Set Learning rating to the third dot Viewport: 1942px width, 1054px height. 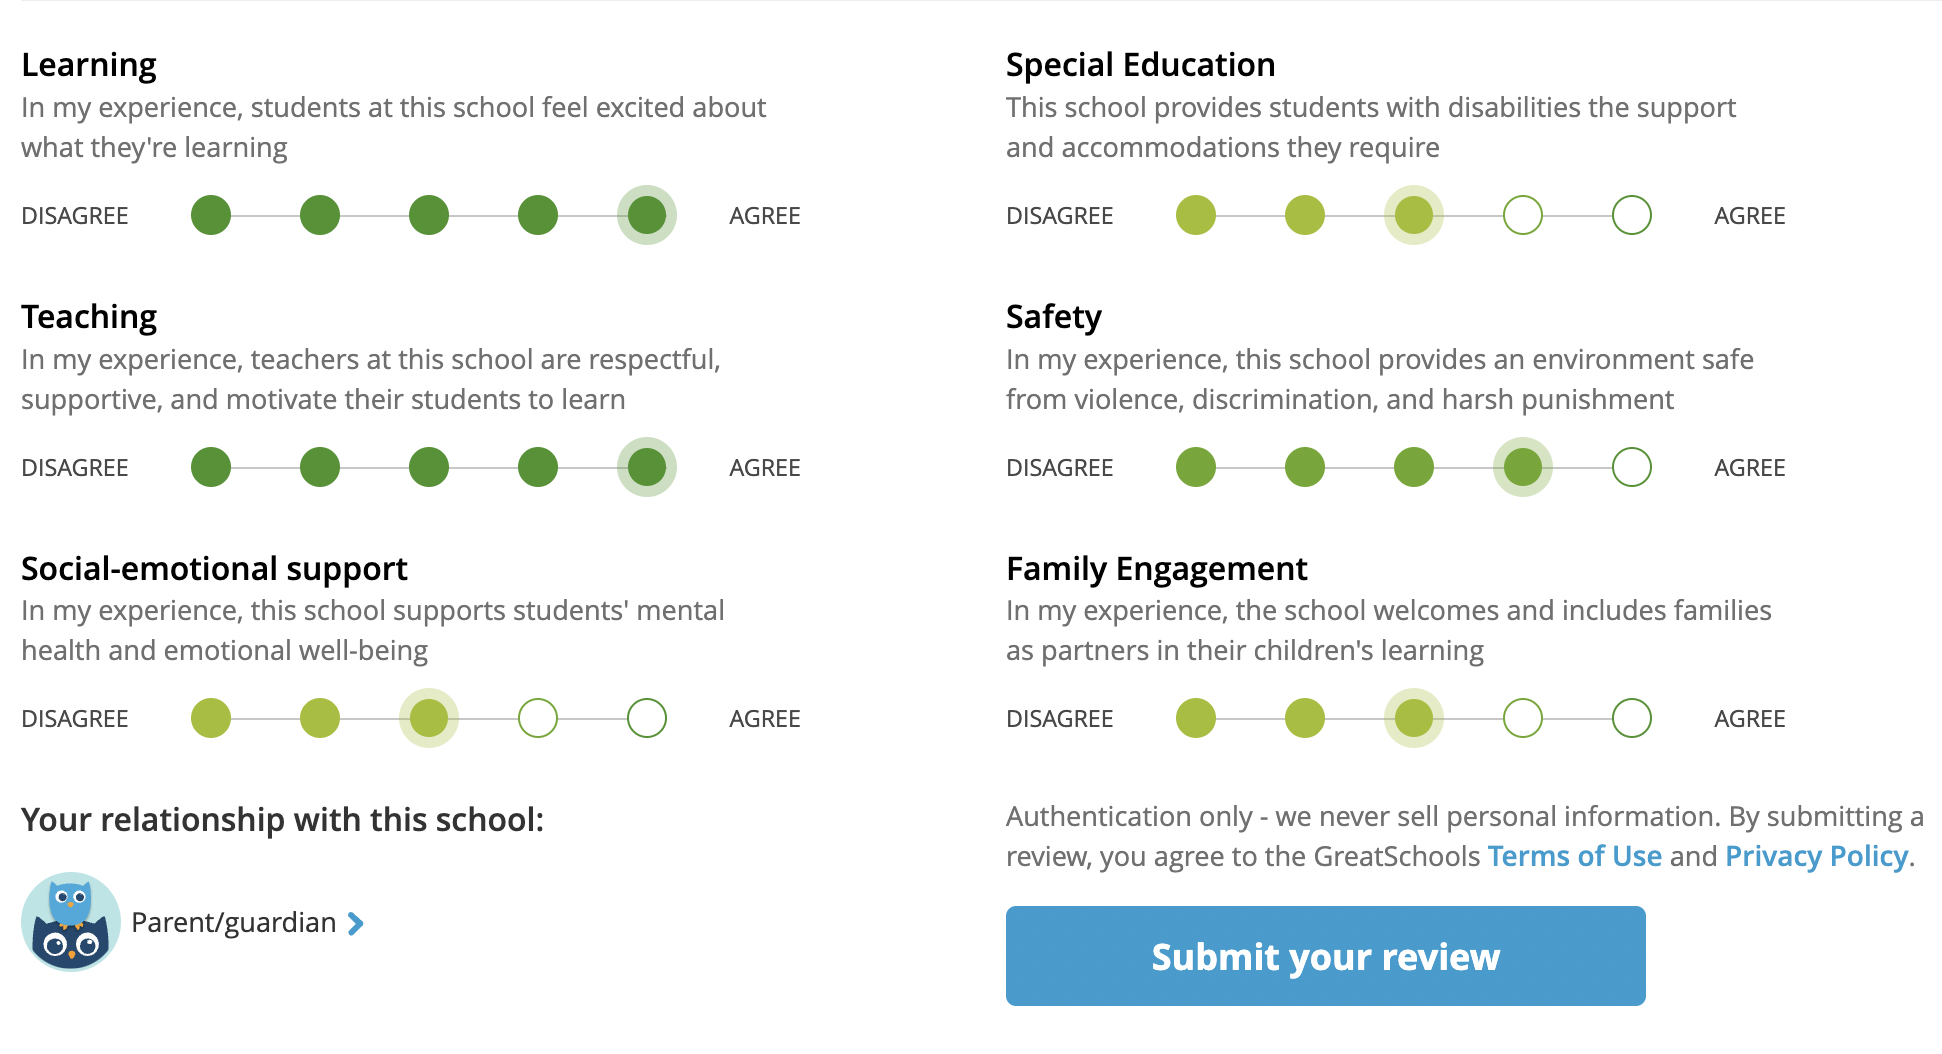tap(429, 215)
